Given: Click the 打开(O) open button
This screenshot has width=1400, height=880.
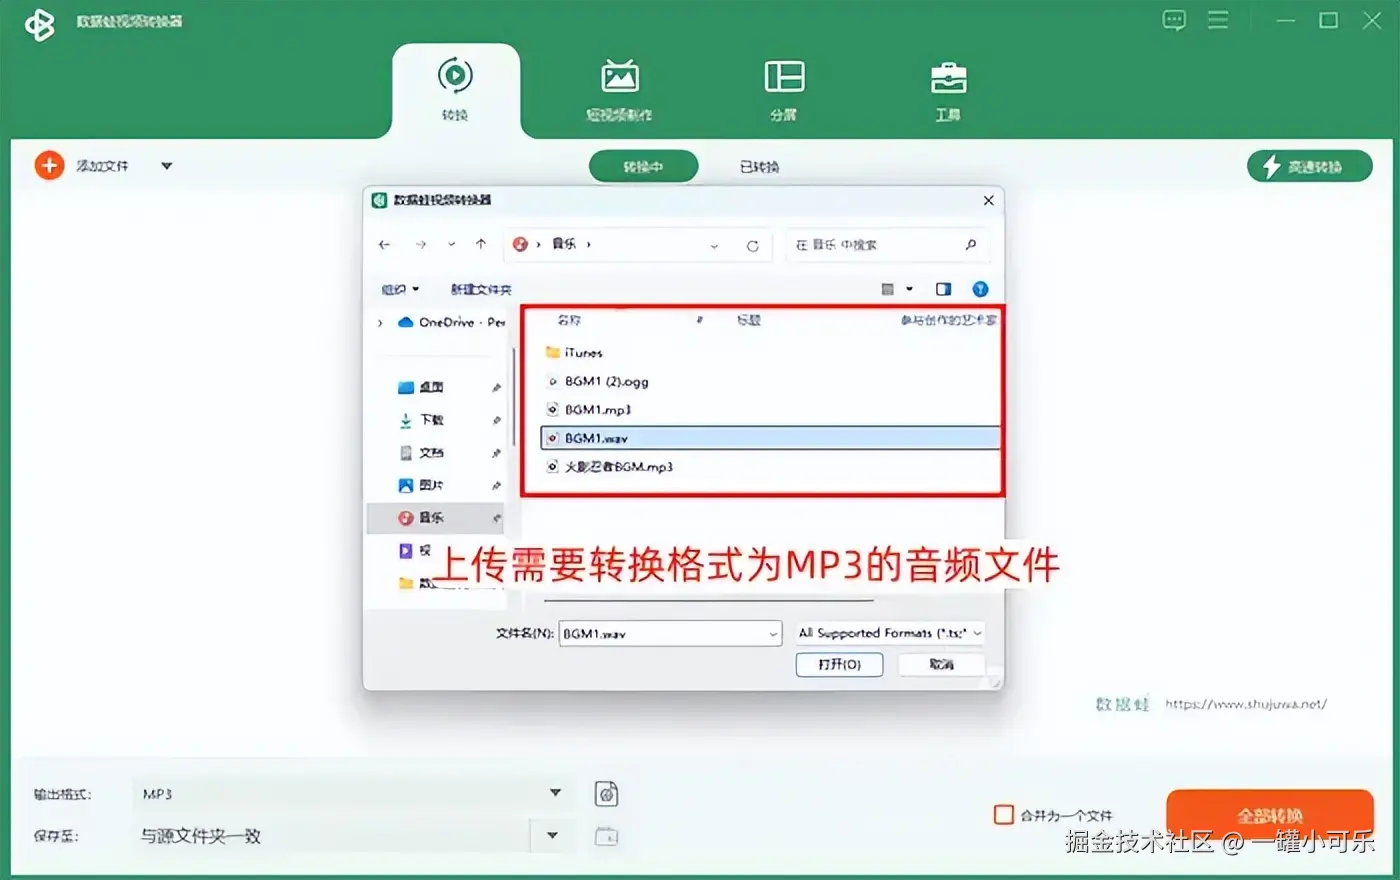Looking at the screenshot, I should click(x=839, y=665).
